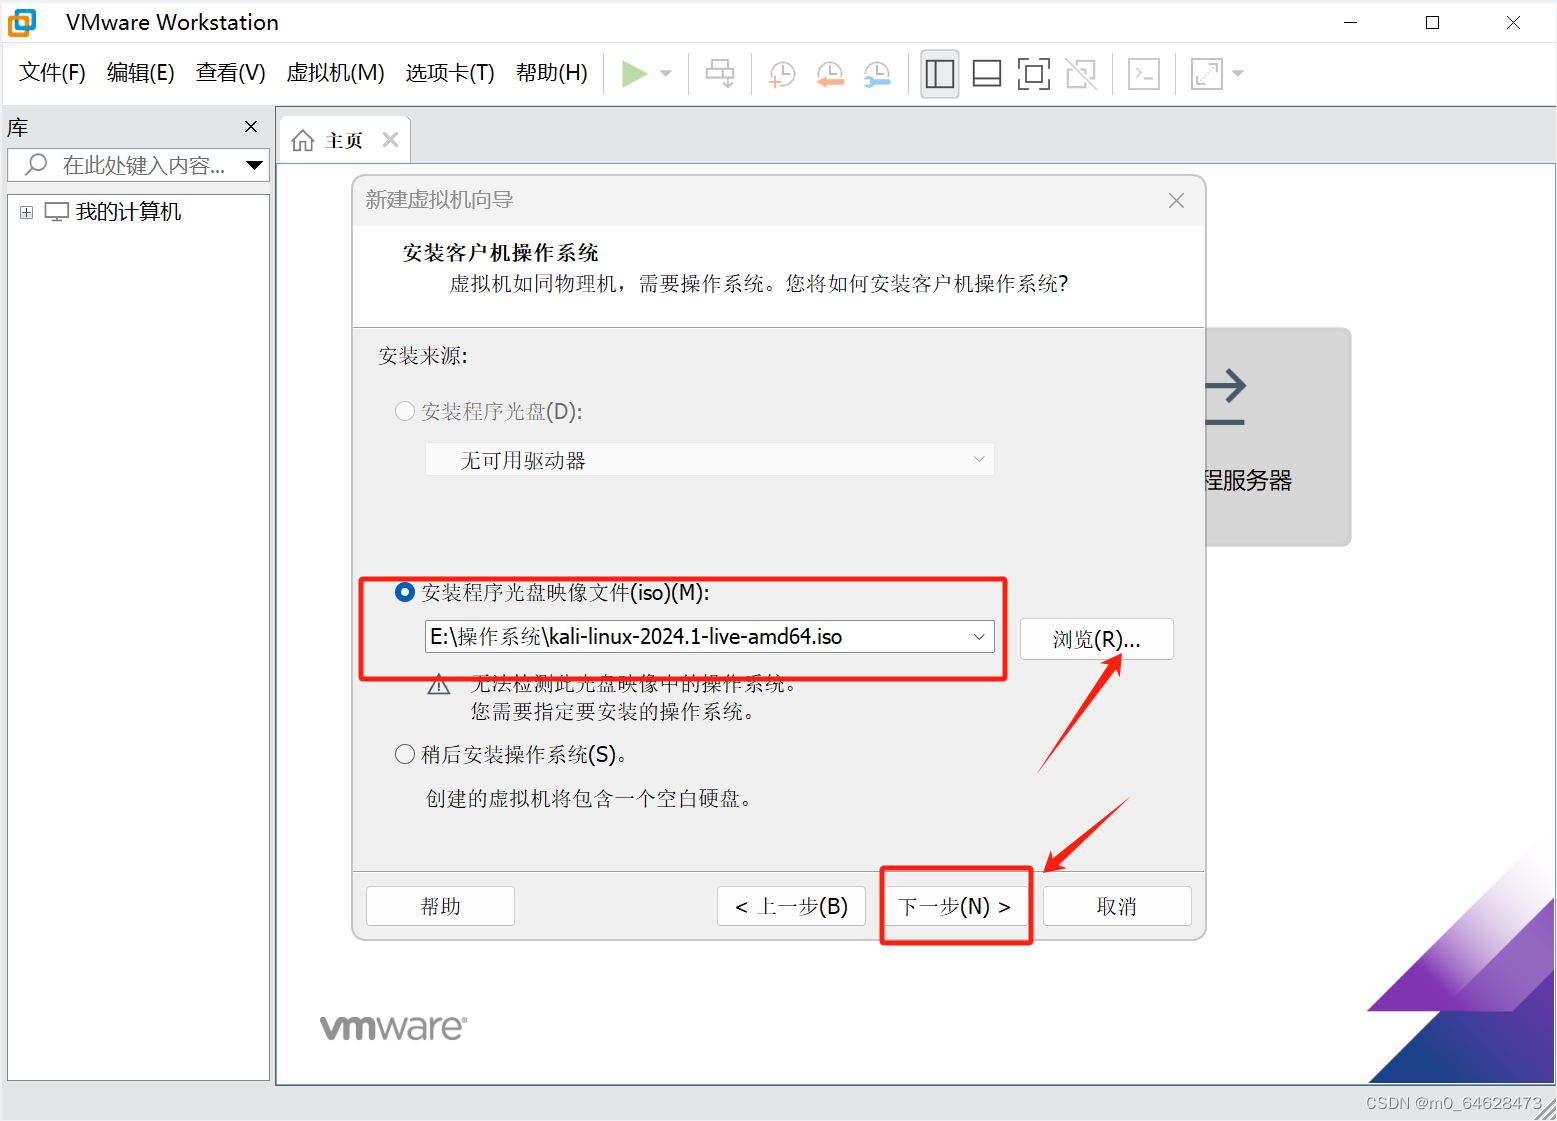
Task: Click the 上一步(B) back button
Action: tap(791, 906)
